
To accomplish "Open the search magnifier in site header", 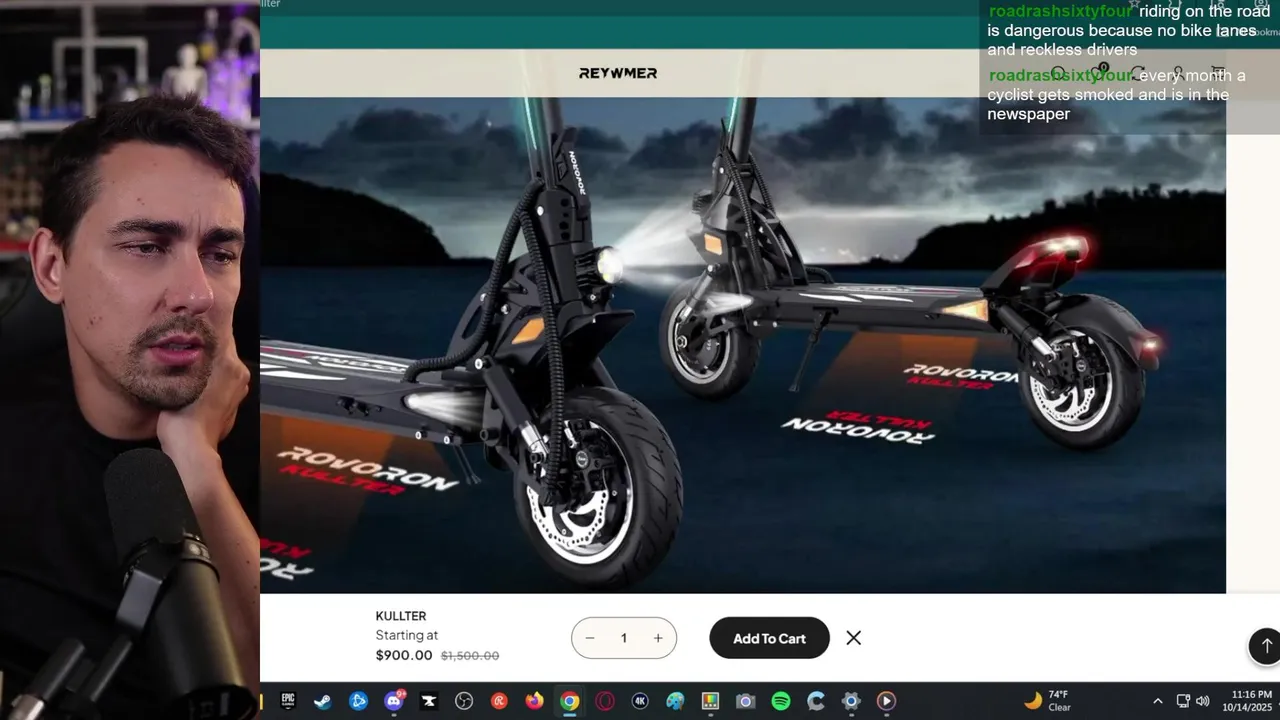I will point(1059,74).
